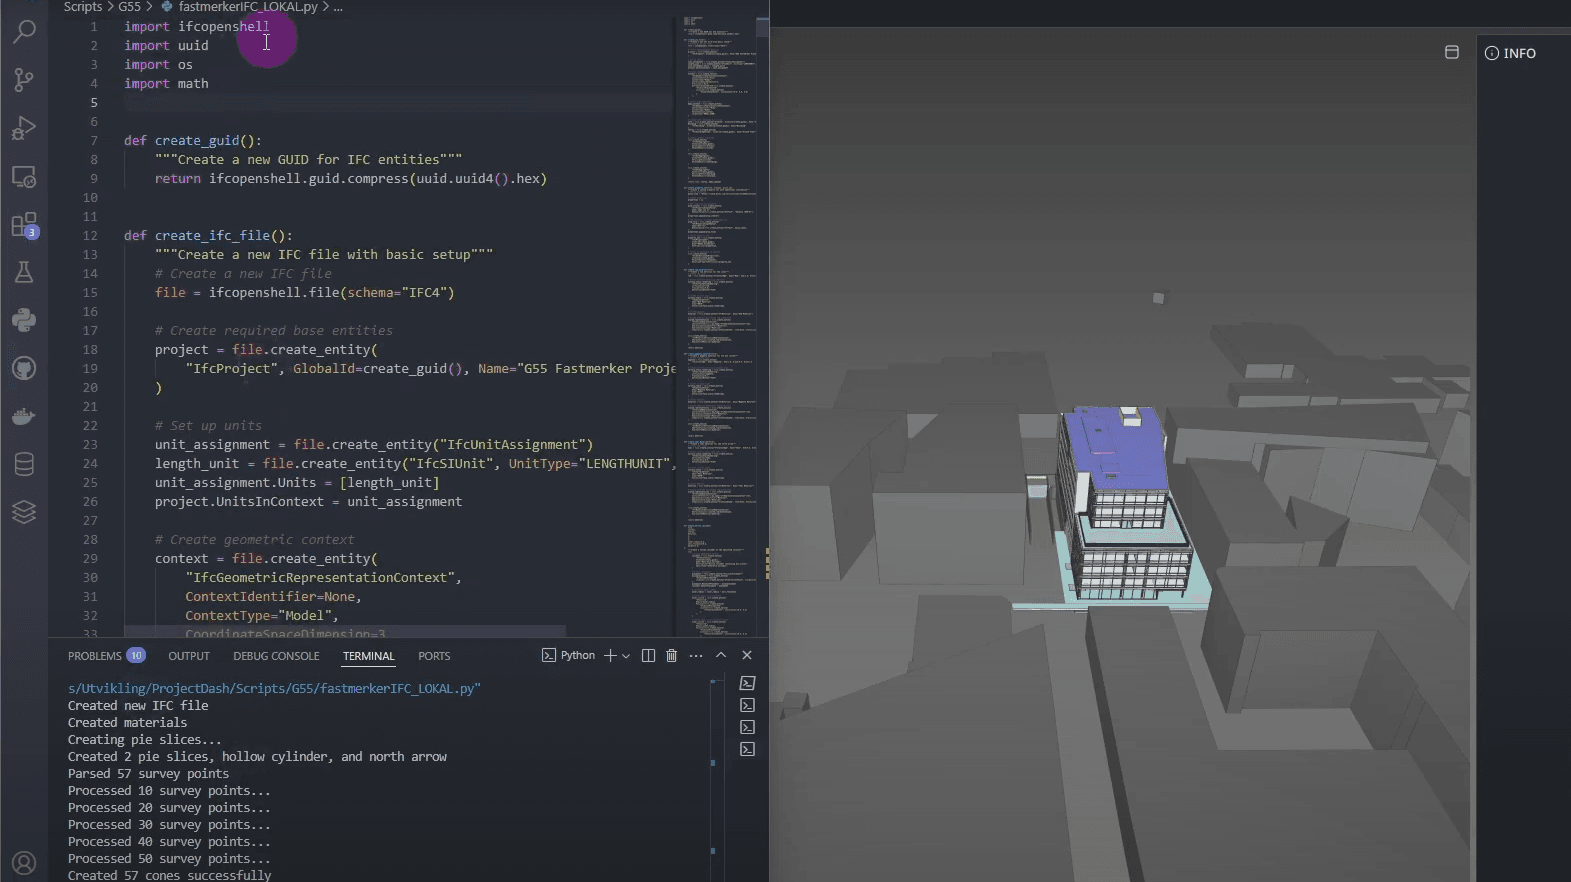Open the G55 breadcrumb dropdown

(130, 7)
